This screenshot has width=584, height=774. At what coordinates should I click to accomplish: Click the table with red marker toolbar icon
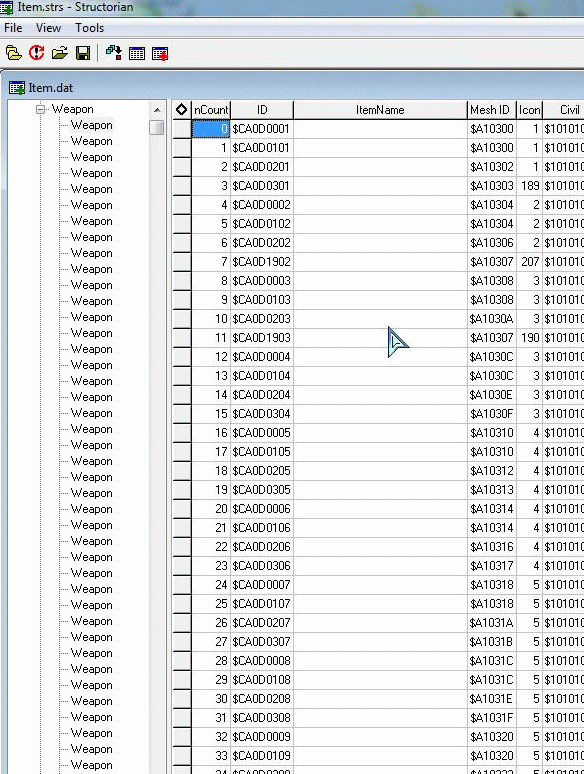160,53
